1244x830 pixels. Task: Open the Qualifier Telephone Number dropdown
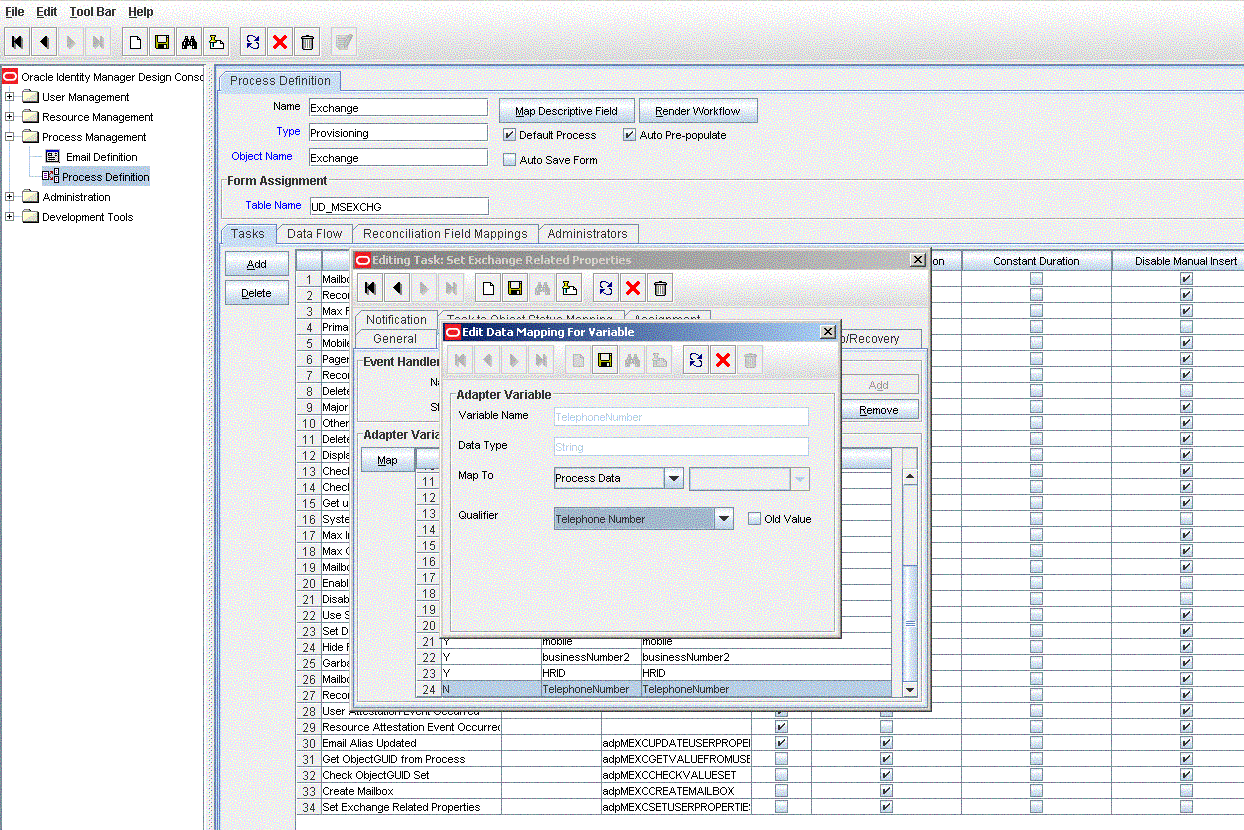click(x=725, y=519)
